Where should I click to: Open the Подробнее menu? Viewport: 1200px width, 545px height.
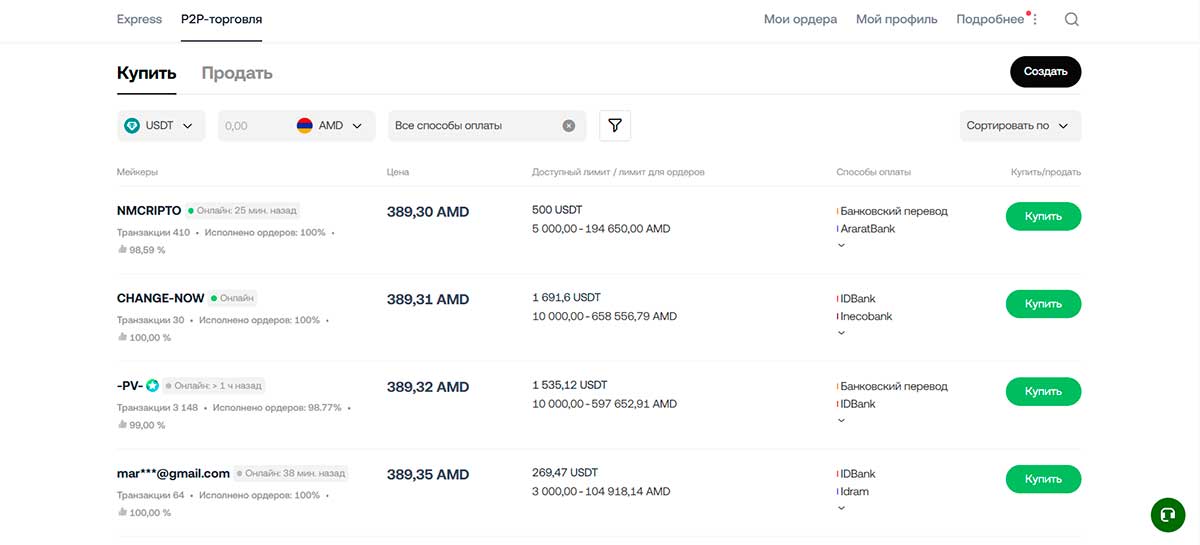point(990,19)
